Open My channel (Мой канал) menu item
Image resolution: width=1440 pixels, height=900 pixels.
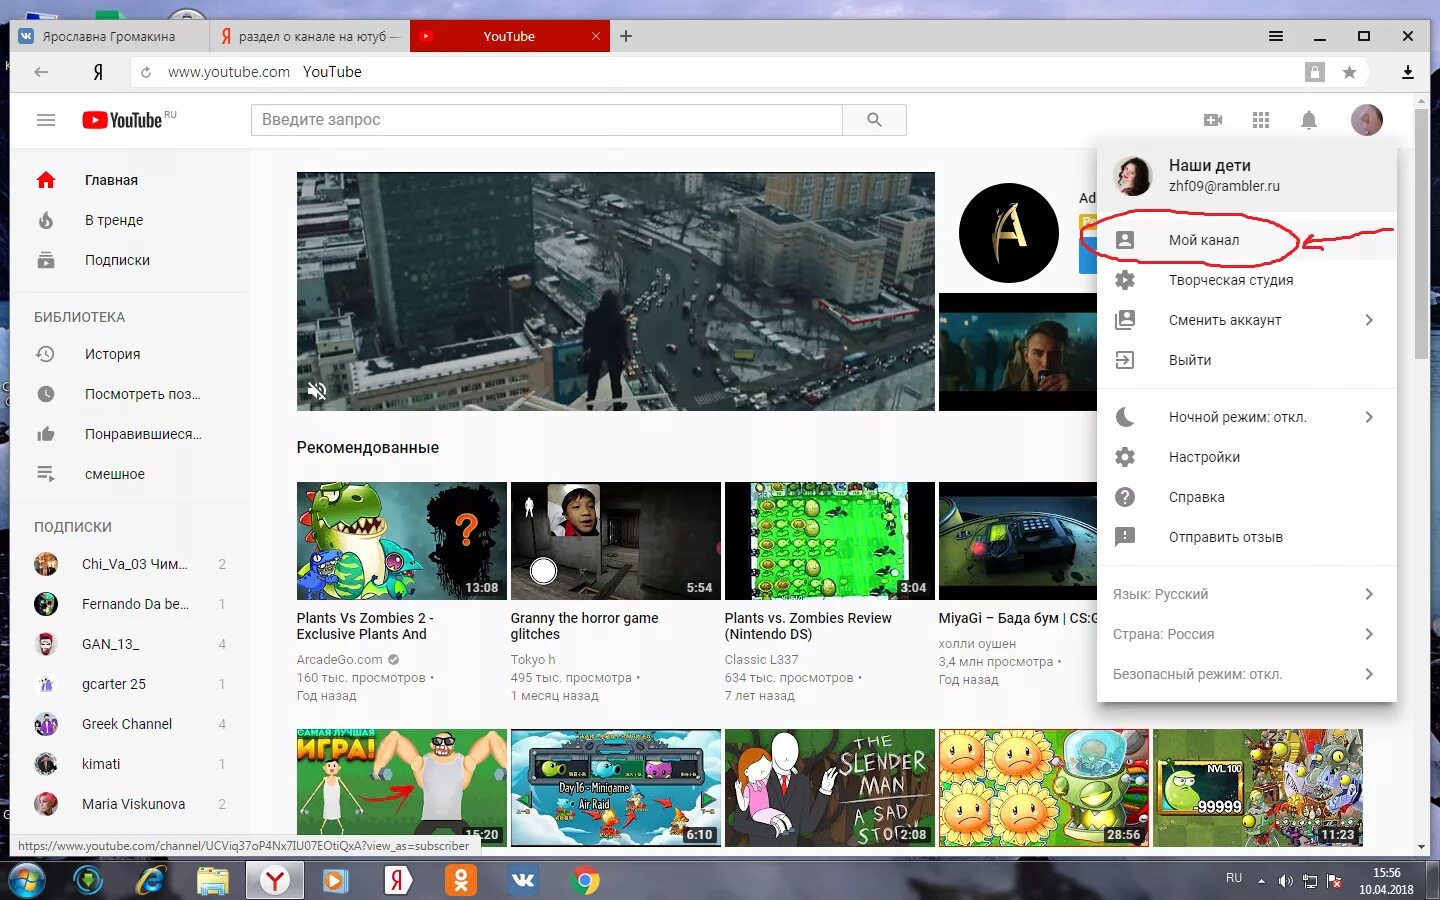pyautogui.click(x=1247, y=240)
